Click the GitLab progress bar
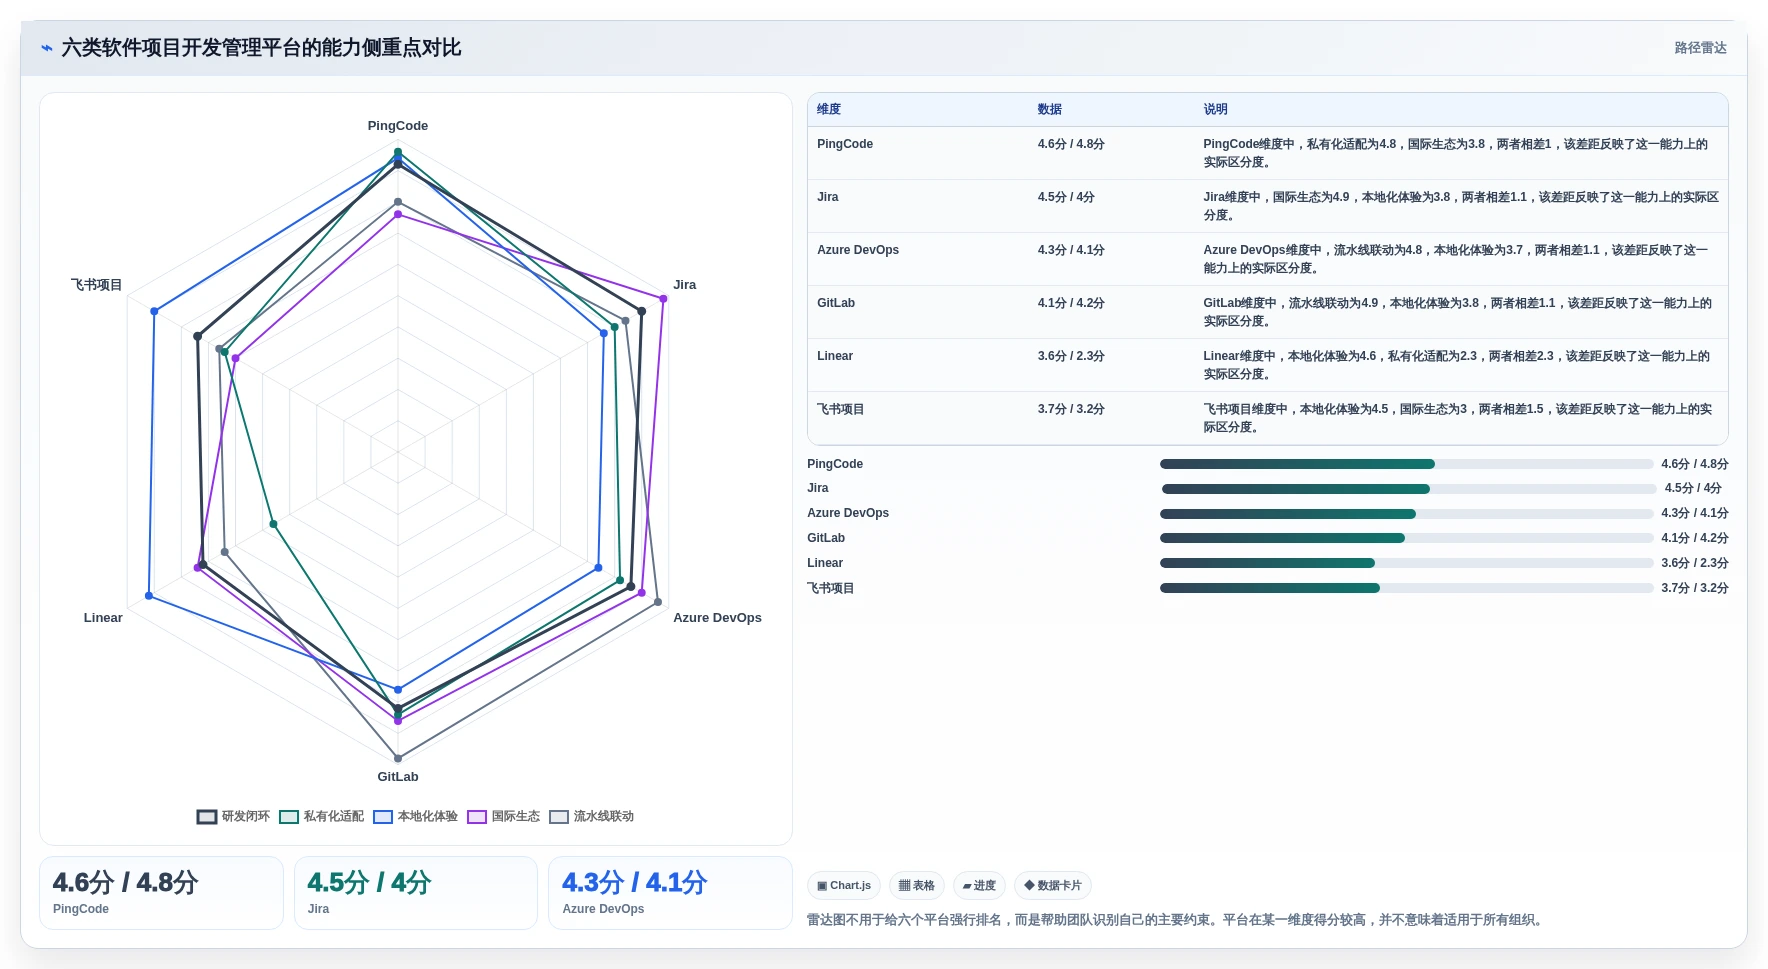Screen dimensions: 1768x969 (x=1406, y=538)
